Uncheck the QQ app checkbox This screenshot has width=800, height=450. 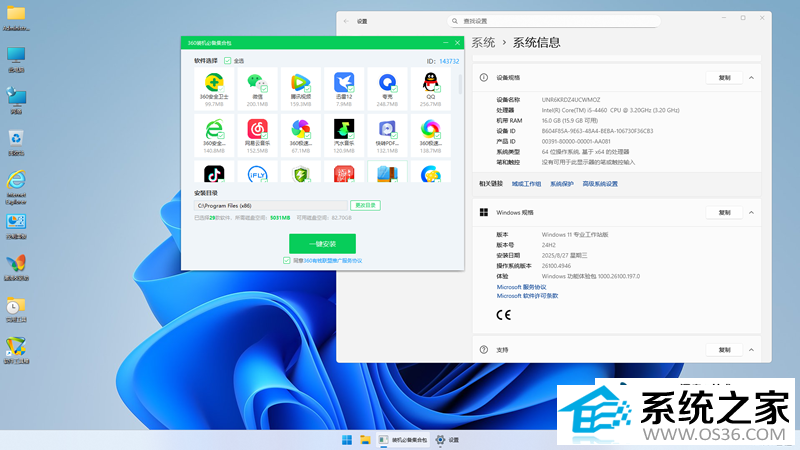[x=438, y=89]
